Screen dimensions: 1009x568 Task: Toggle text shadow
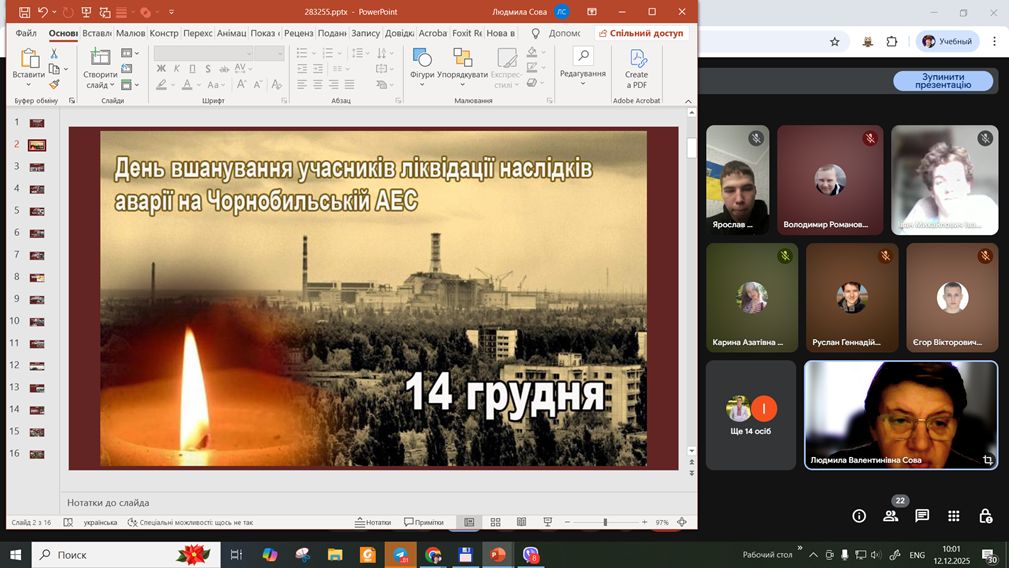coord(208,69)
